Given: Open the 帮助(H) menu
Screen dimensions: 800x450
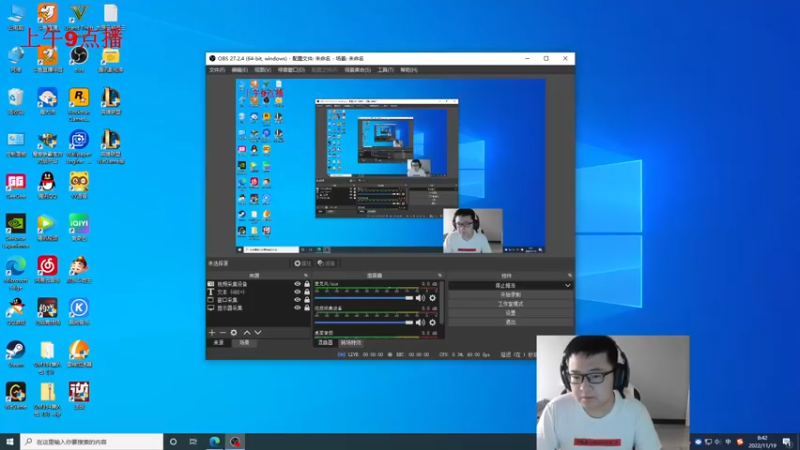Looking at the screenshot, I should pos(409,70).
